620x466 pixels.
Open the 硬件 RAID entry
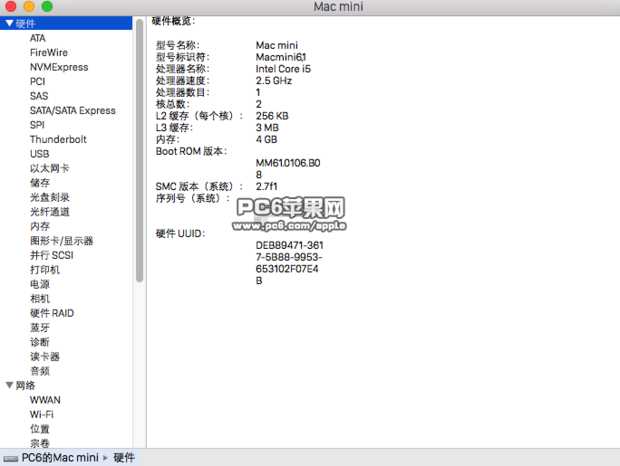pos(51,313)
